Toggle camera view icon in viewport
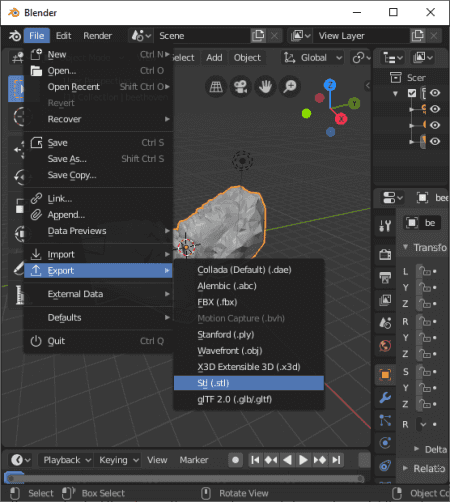The image size is (450, 502). pos(240,87)
